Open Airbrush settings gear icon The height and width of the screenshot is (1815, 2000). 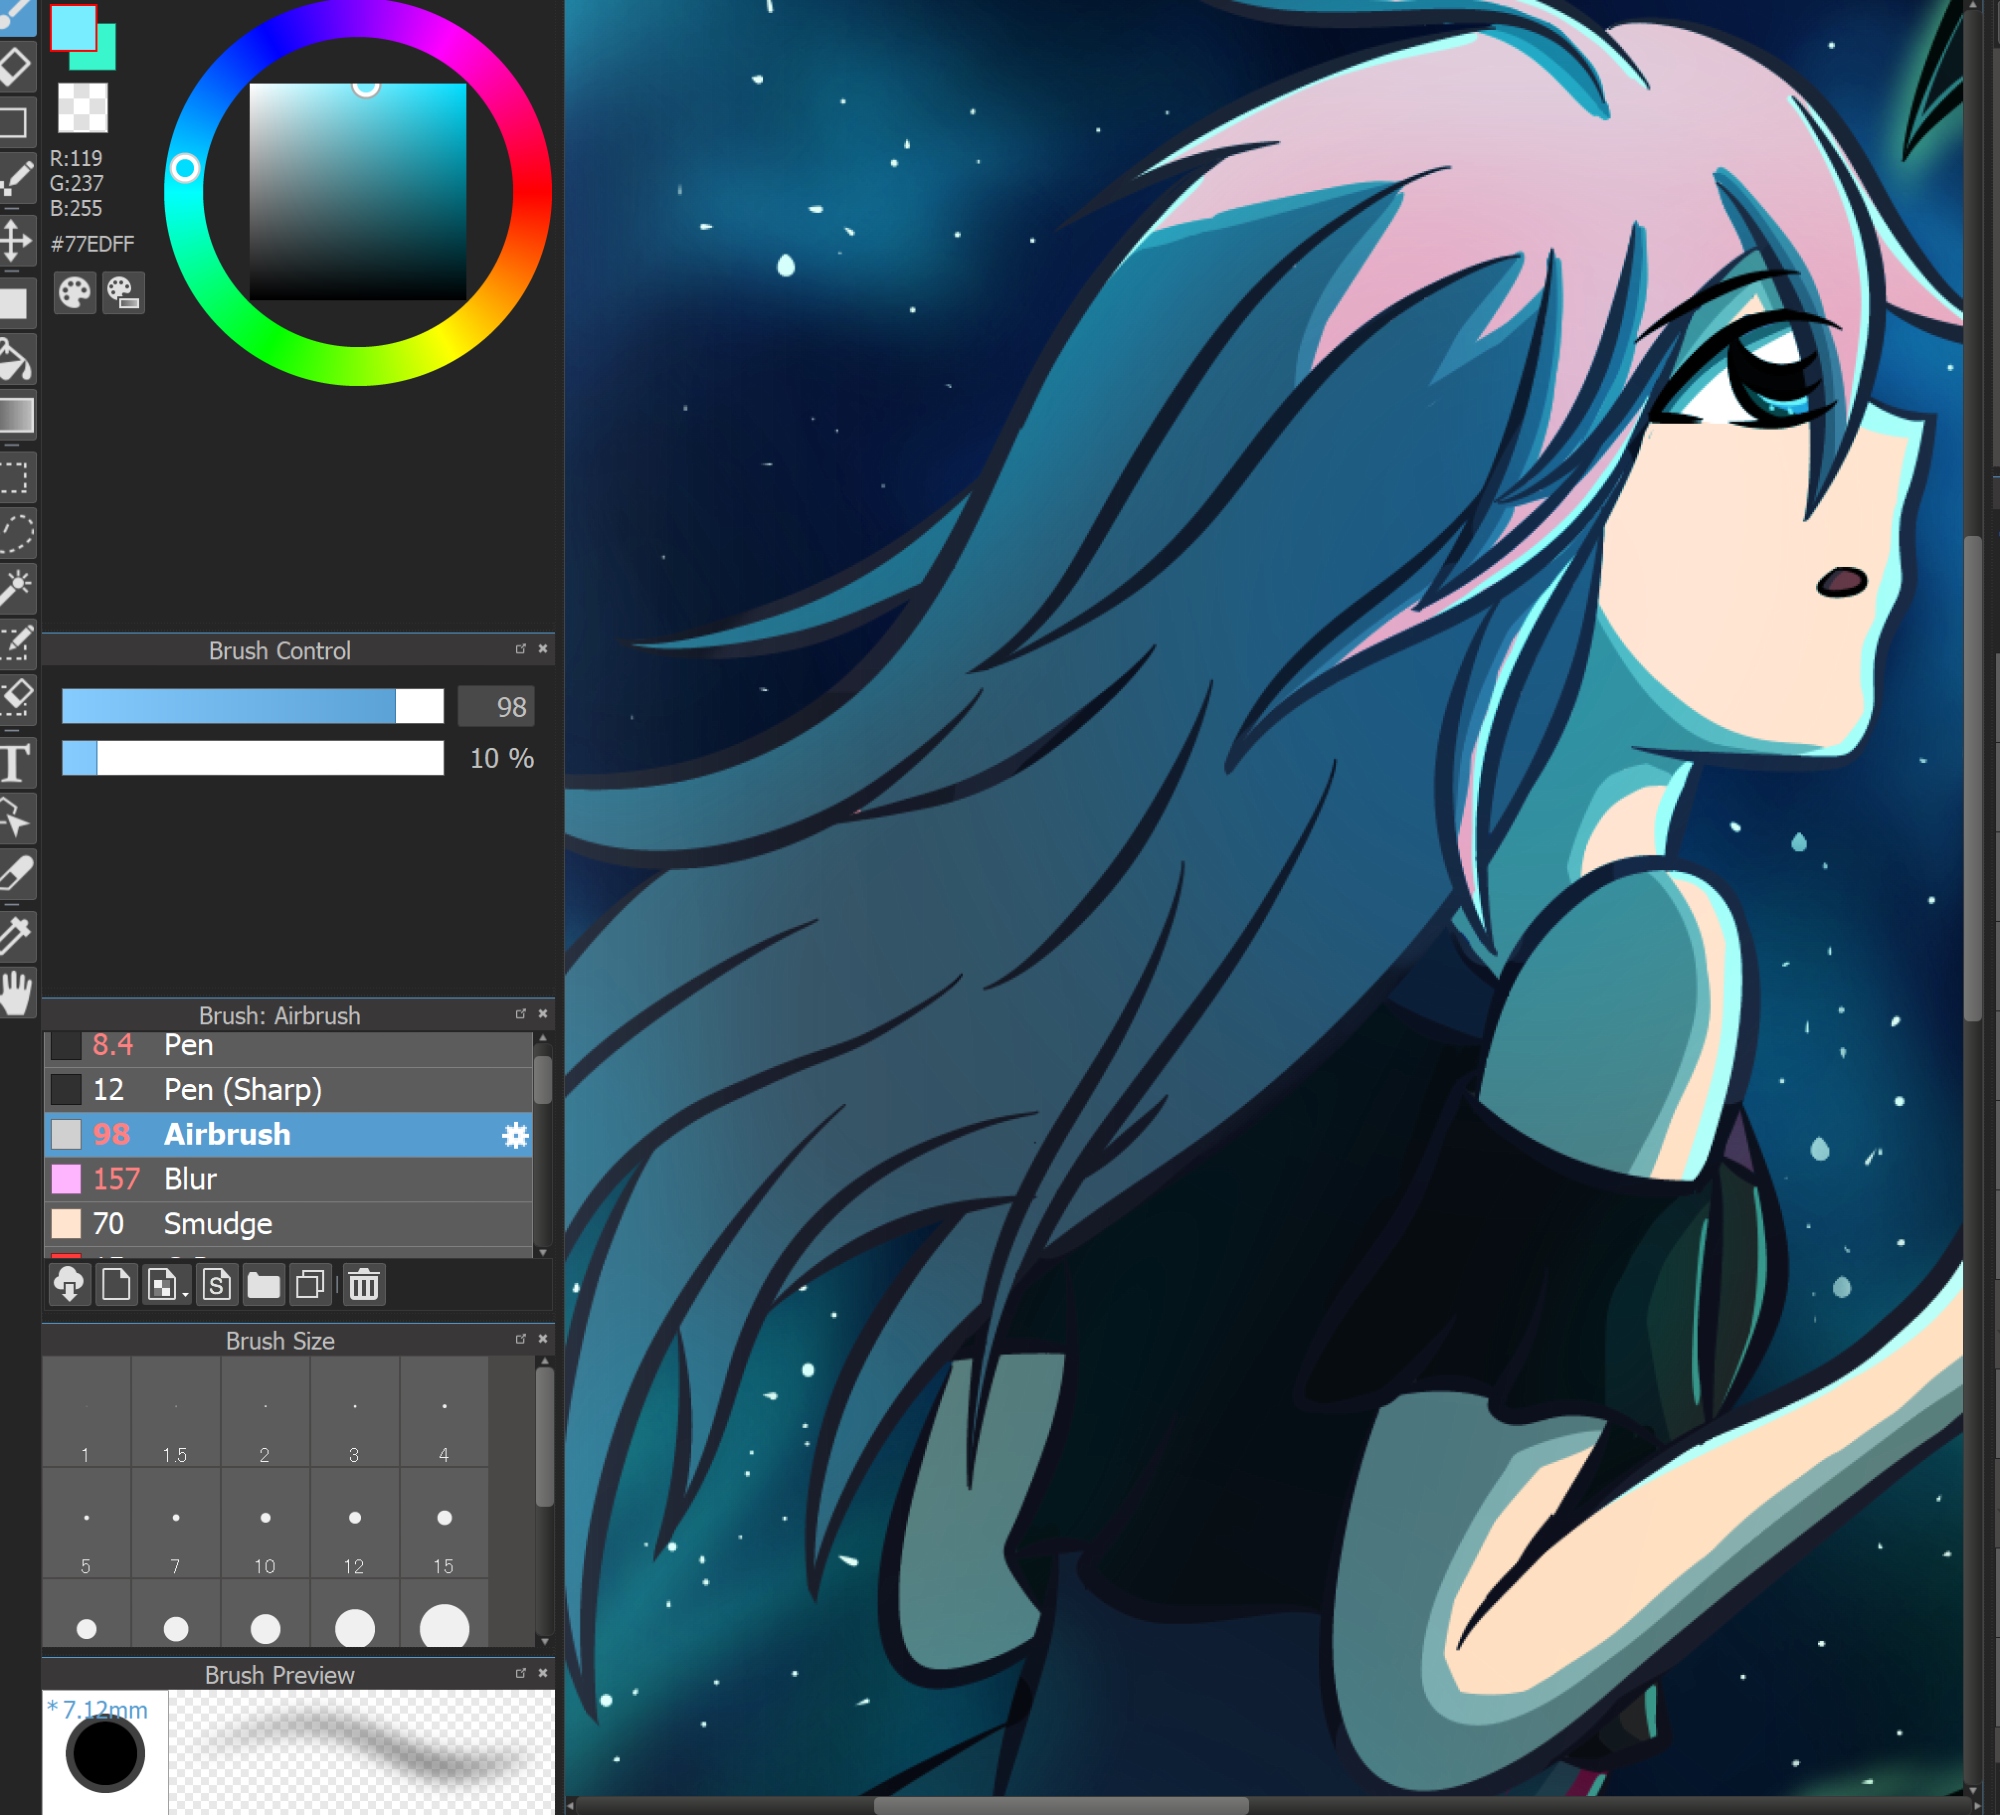515,1135
